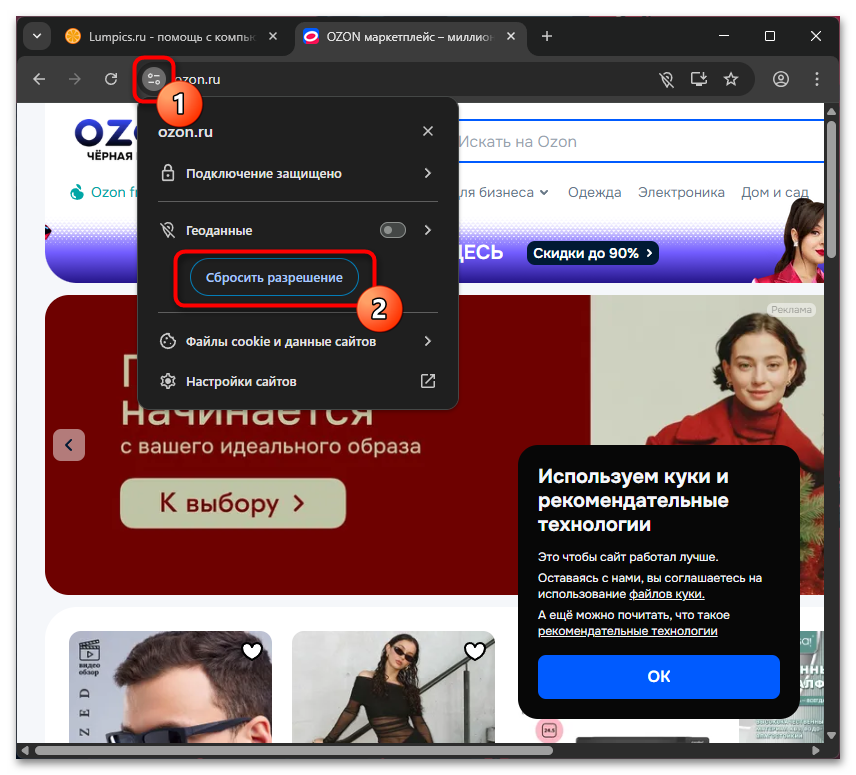Open 'рекомендательные технологии' link
856x775 pixels.
pyautogui.click(x=627, y=631)
